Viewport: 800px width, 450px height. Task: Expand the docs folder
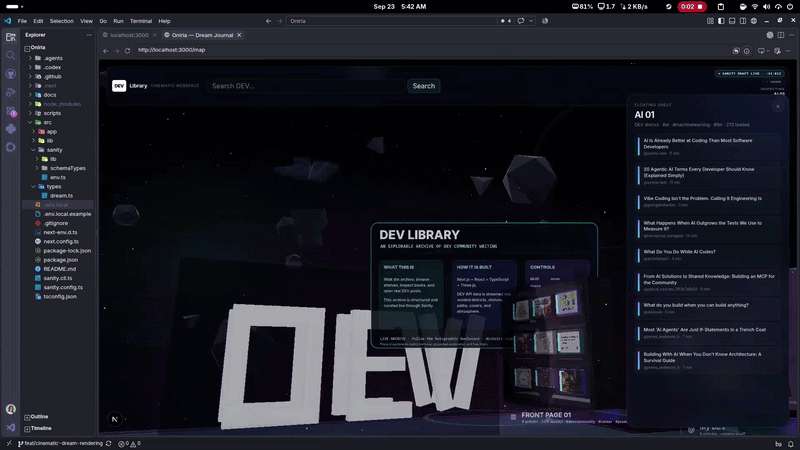tap(58, 95)
